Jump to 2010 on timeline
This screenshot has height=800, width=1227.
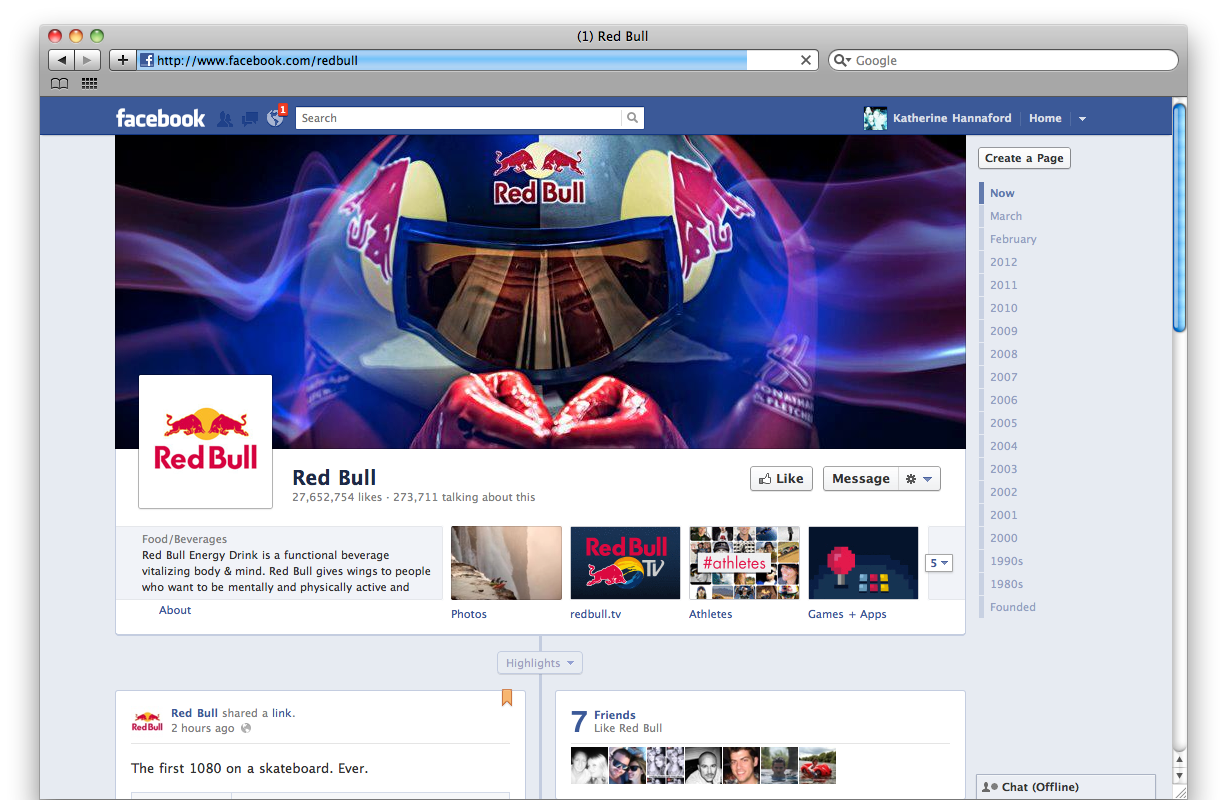[1004, 308]
